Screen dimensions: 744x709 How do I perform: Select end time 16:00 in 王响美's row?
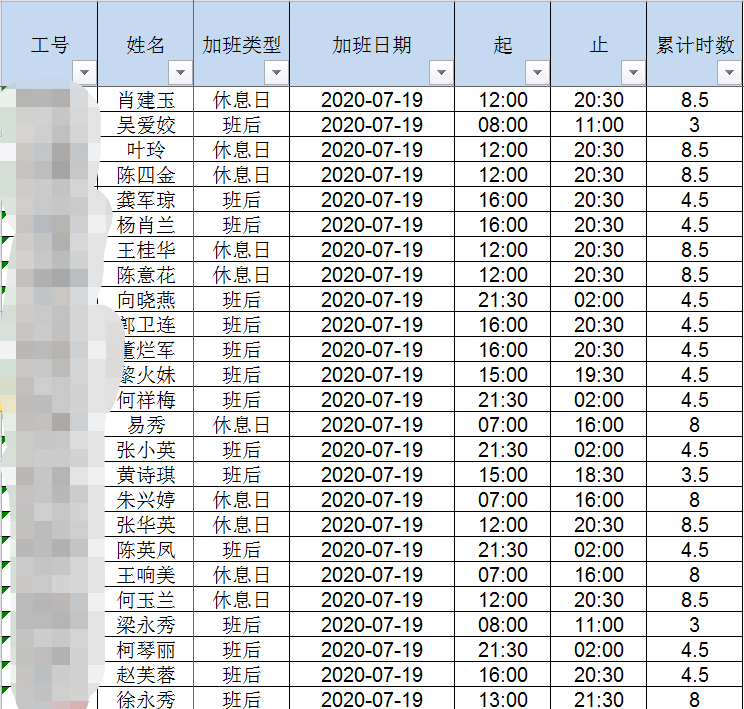pyautogui.click(x=598, y=575)
